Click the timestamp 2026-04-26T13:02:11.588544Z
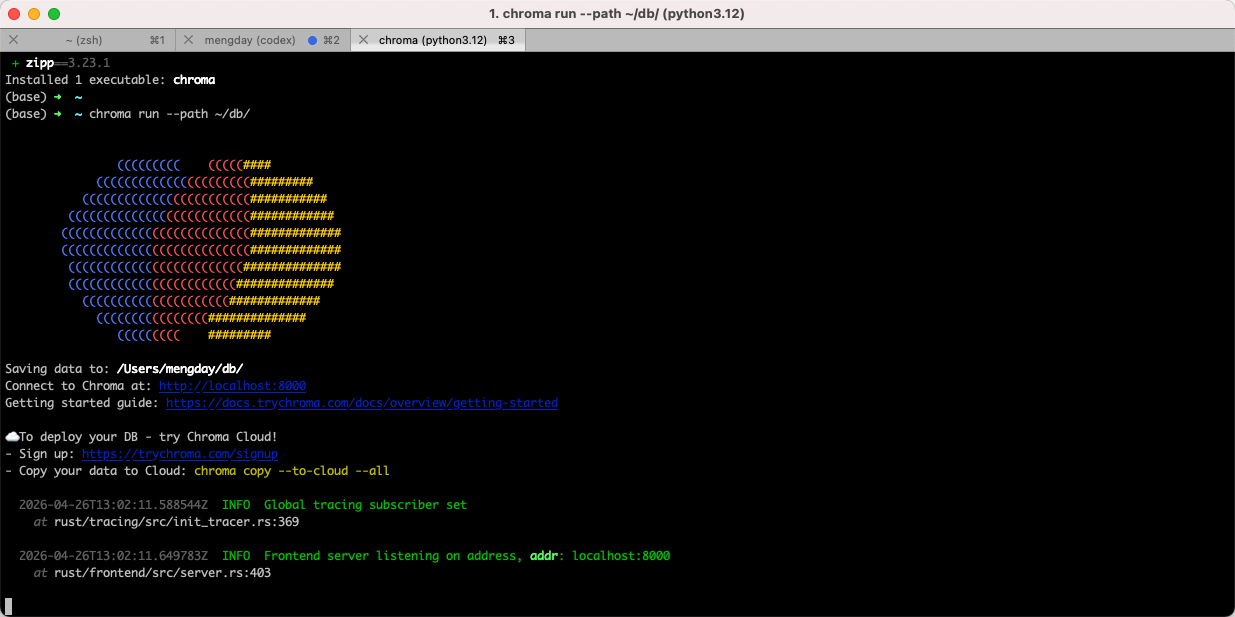Image resolution: width=1235 pixels, height=617 pixels. (x=113, y=505)
